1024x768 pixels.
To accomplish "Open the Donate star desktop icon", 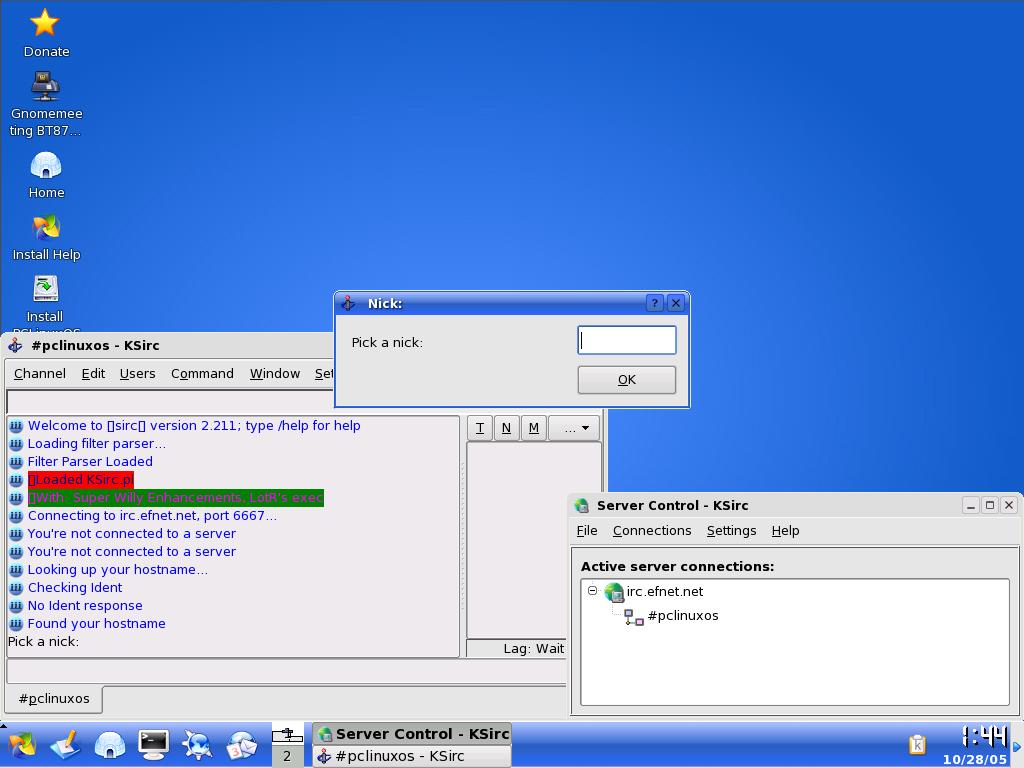I will [x=45, y=24].
